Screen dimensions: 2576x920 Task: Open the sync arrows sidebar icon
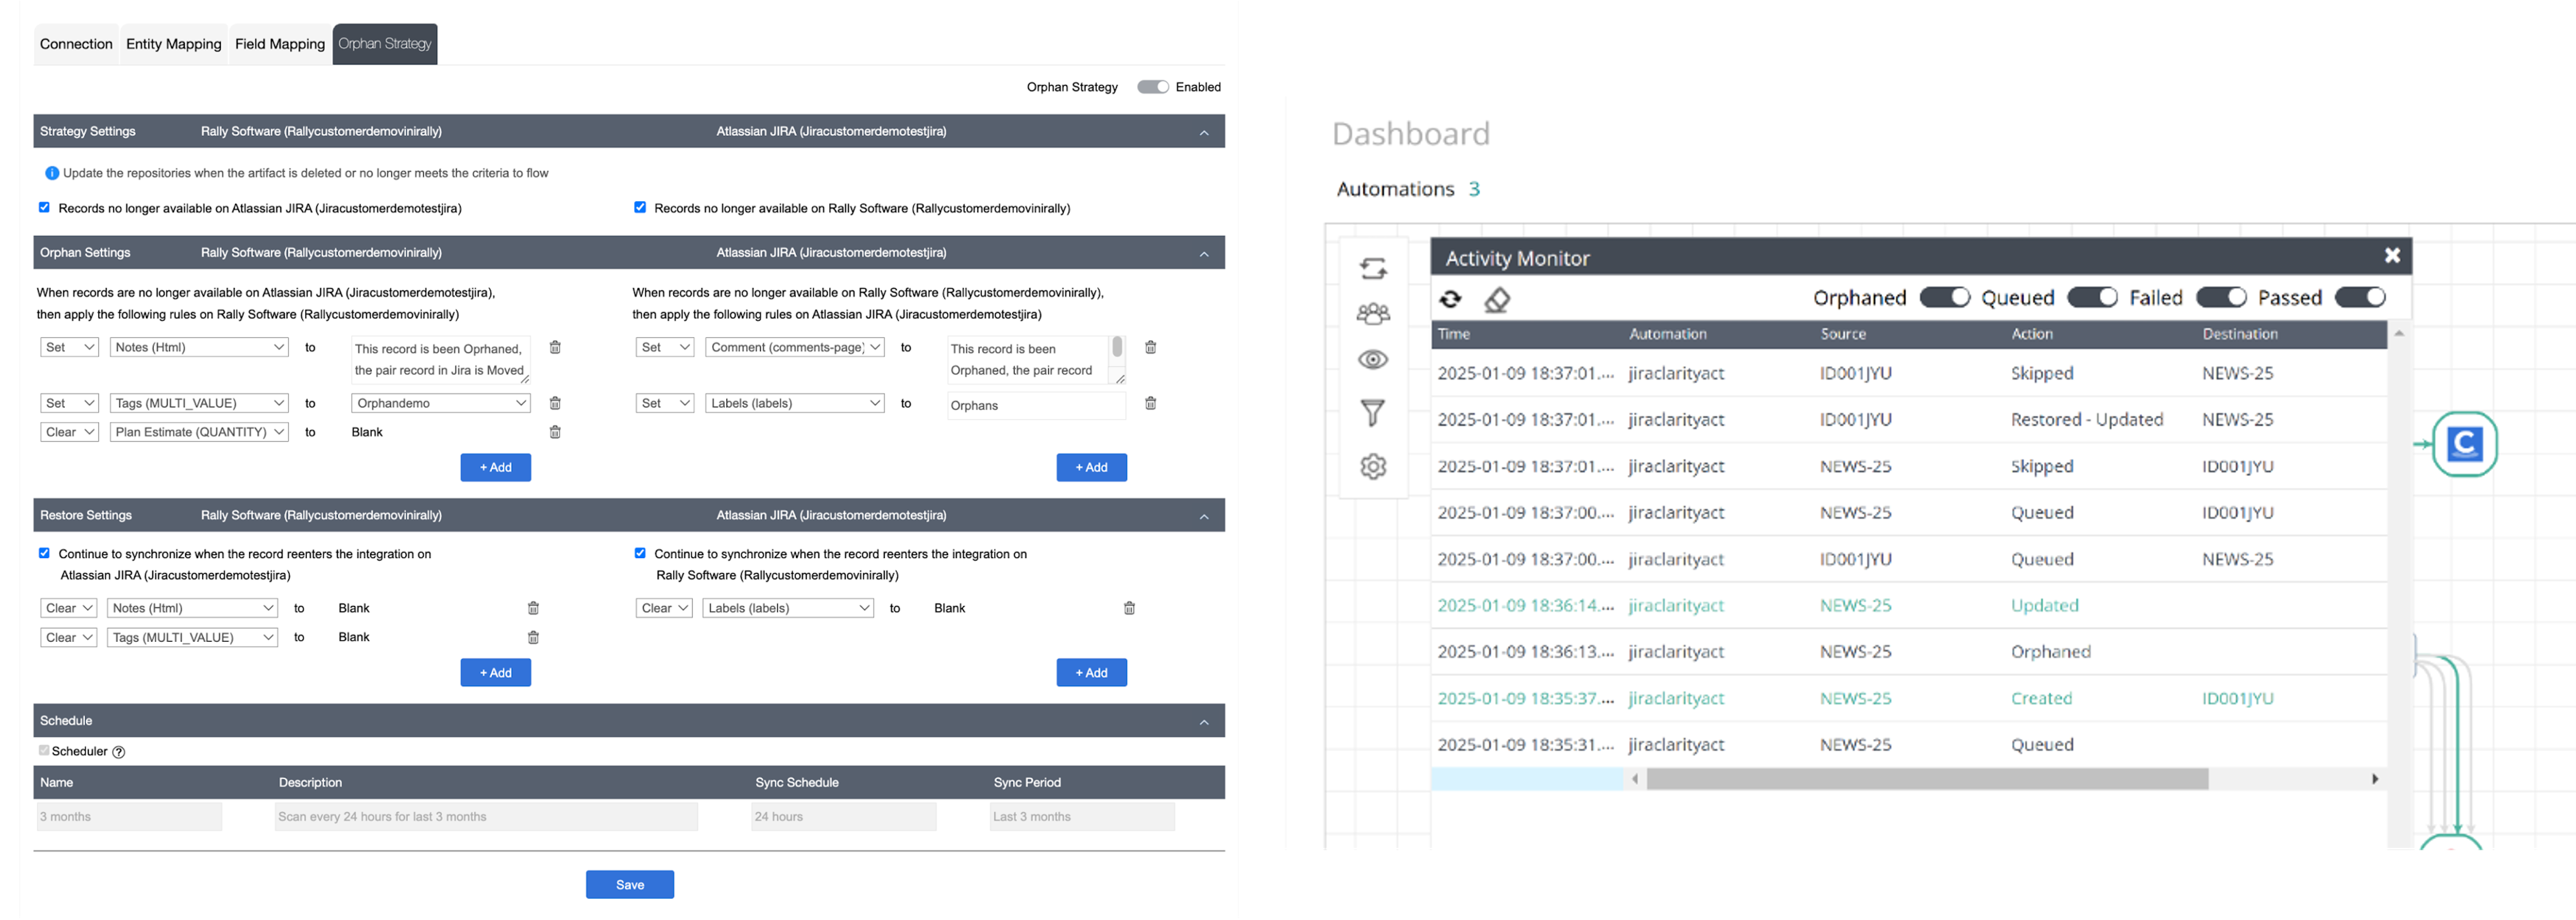pos(1373,268)
